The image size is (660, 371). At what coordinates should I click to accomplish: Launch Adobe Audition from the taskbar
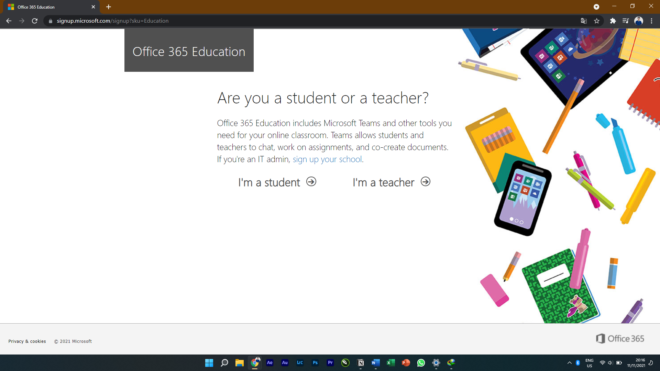tap(285, 363)
